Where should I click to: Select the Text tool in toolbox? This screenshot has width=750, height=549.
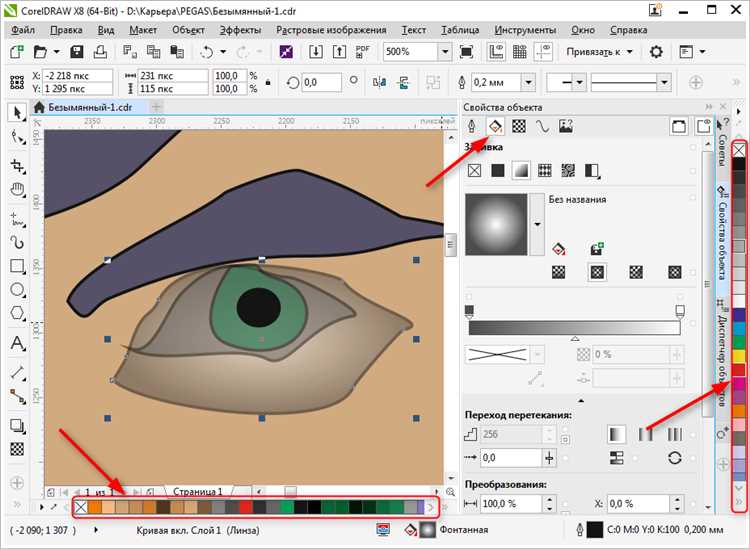coord(17,345)
